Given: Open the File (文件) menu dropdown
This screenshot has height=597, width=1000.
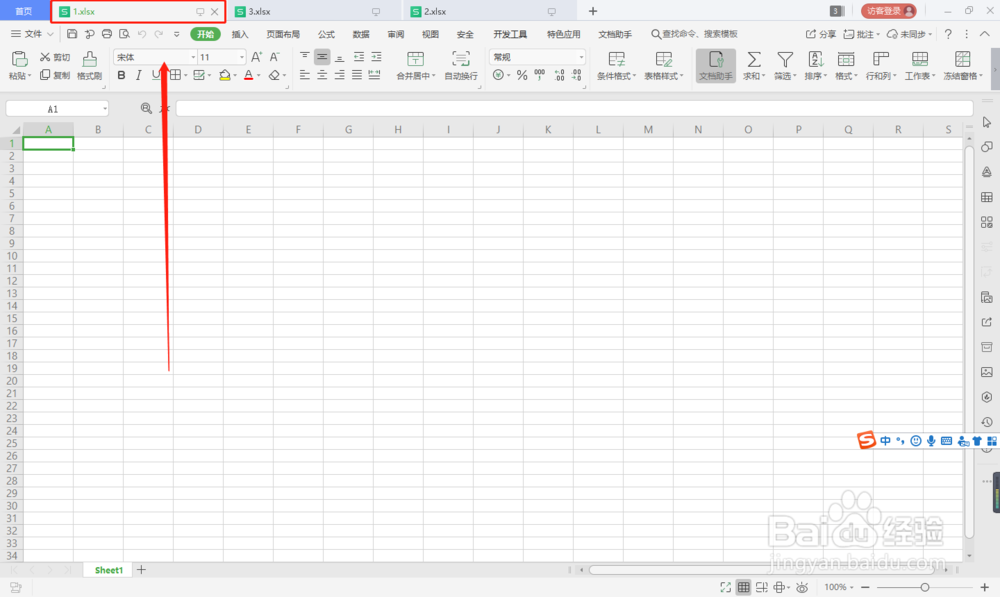Looking at the screenshot, I should pos(33,34).
